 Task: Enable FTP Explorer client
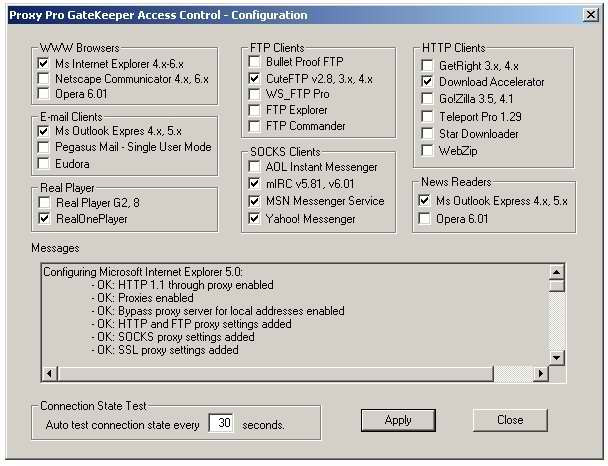click(x=254, y=110)
